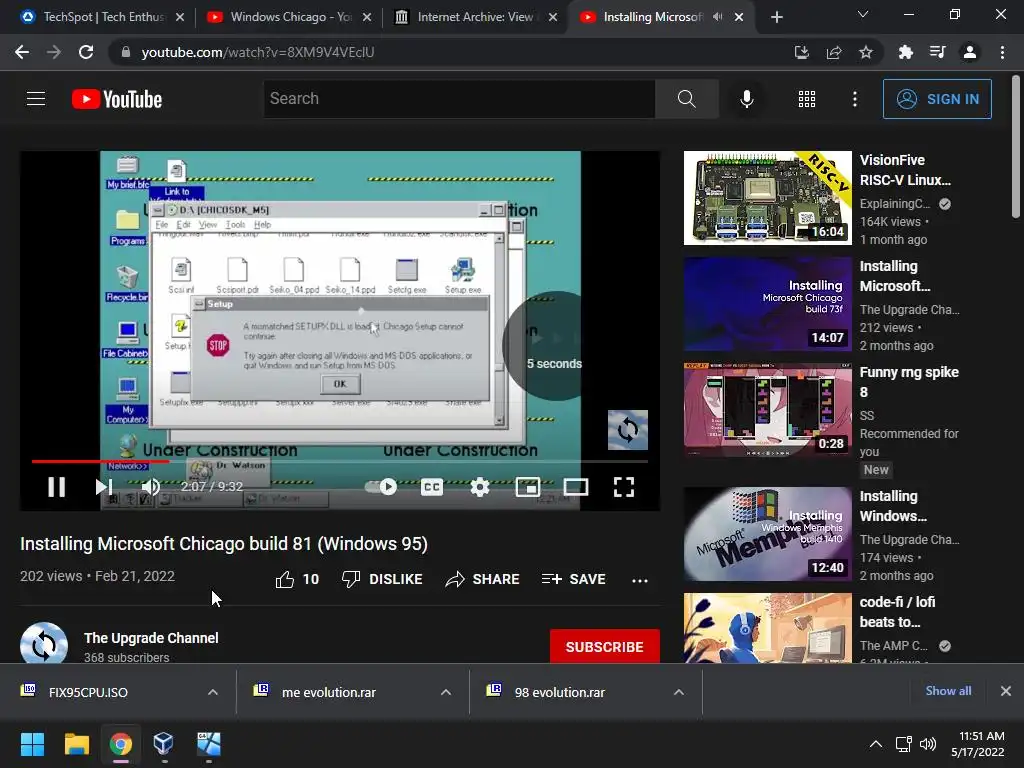This screenshot has height=768, width=1024.
Task: Open the Chrome extensions puzzle icon
Action: pyautogui.click(x=905, y=52)
